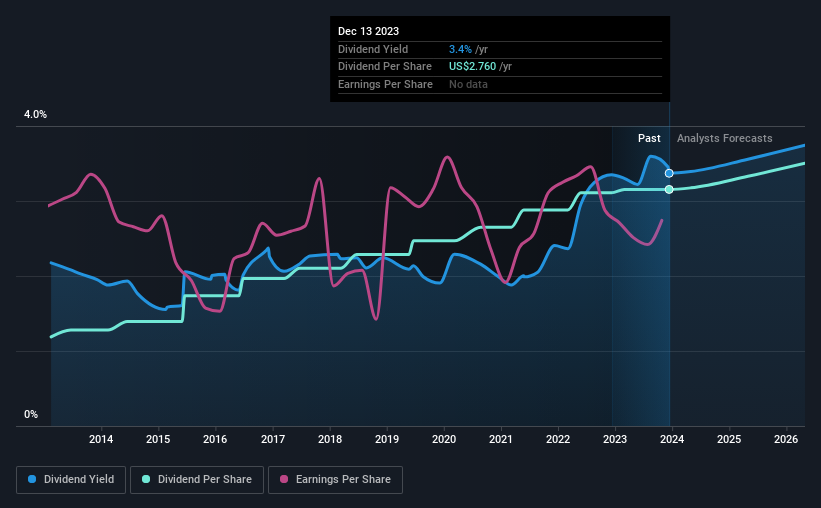This screenshot has width=821, height=508.
Task: Click the 2018 x-axis label
Action: tap(330, 439)
